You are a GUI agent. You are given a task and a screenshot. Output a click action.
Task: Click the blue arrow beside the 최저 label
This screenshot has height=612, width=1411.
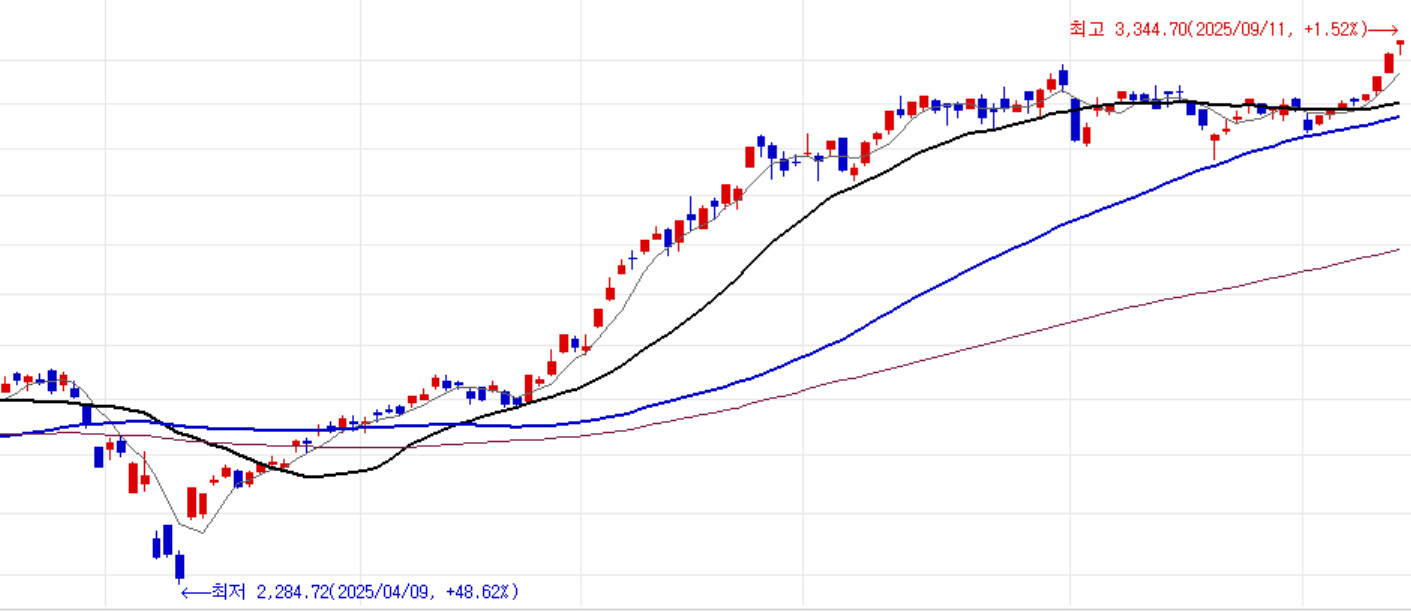click(195, 592)
